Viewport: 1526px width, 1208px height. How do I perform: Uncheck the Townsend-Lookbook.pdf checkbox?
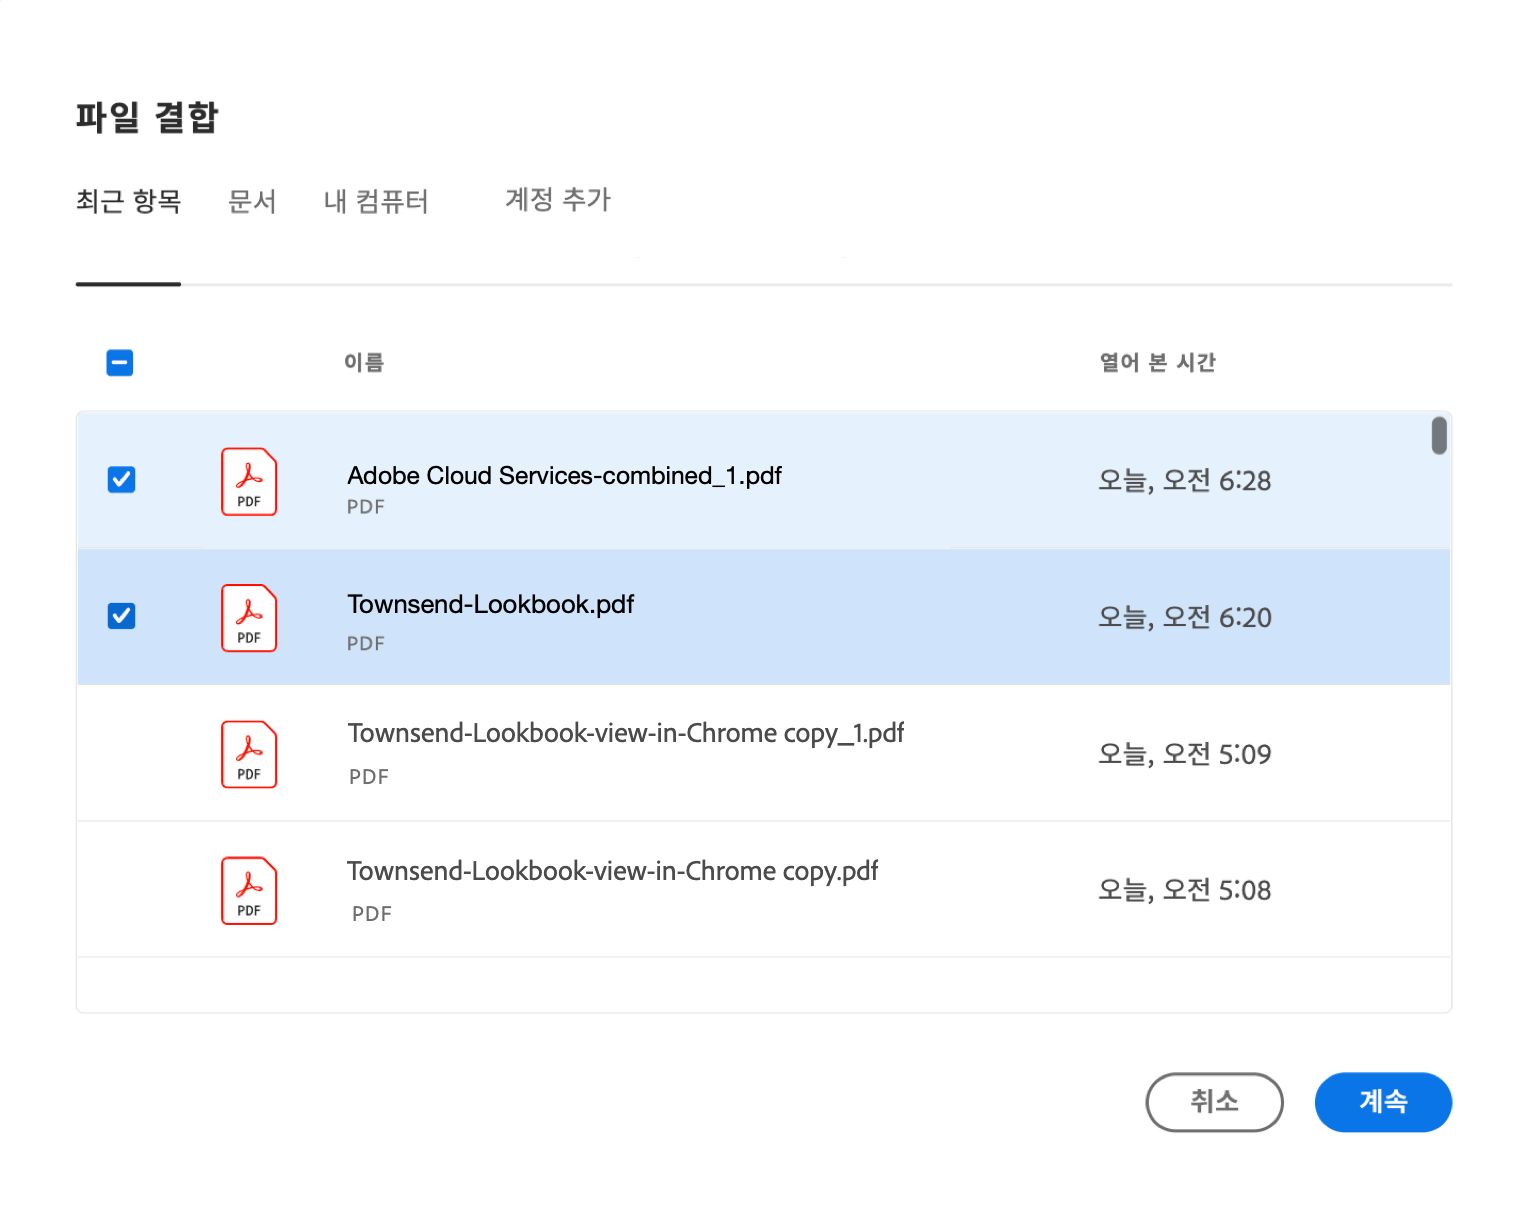point(121,615)
